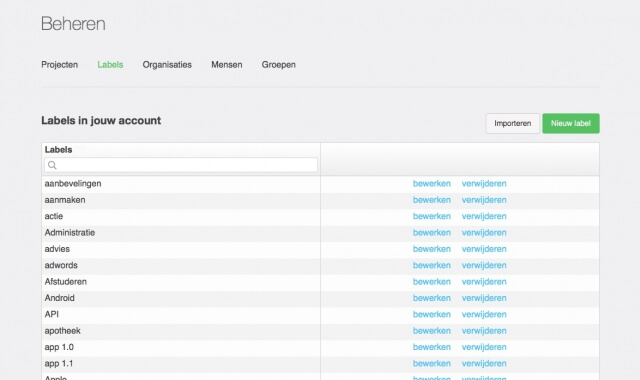Click bewerken for apotheek
The image size is (640, 380).
pos(432,331)
